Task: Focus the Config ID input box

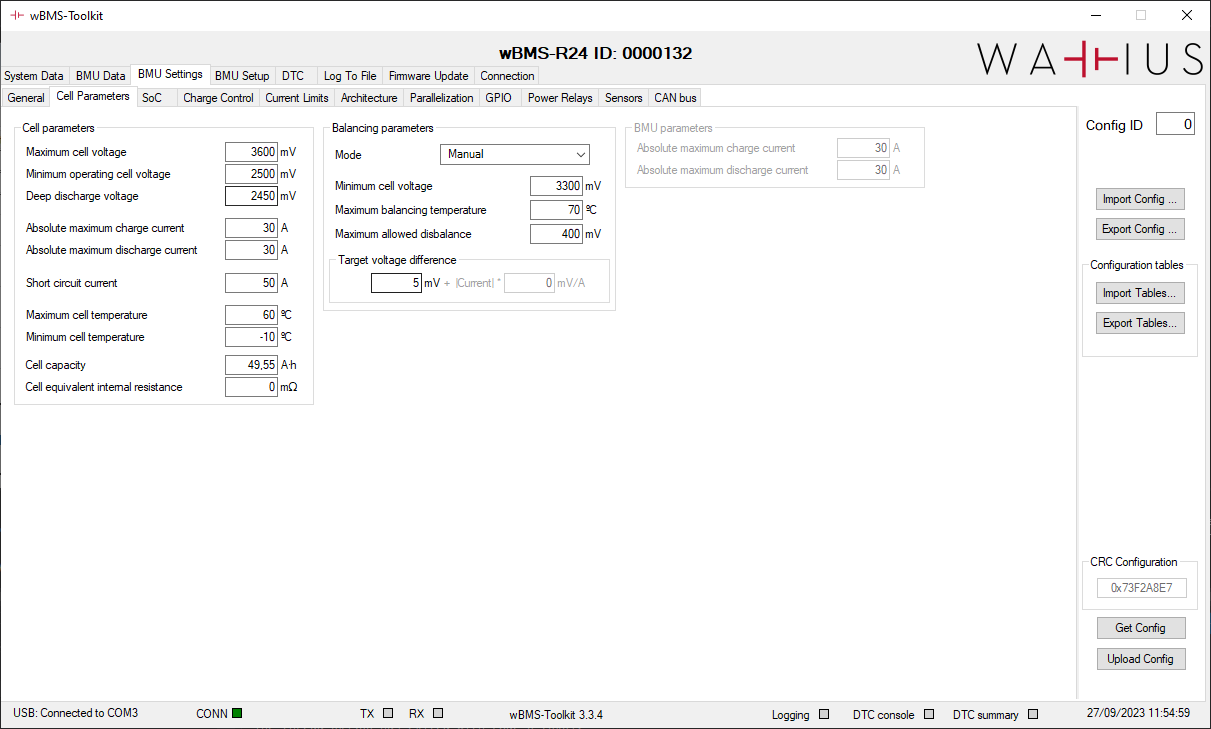Action: pyautogui.click(x=1175, y=125)
